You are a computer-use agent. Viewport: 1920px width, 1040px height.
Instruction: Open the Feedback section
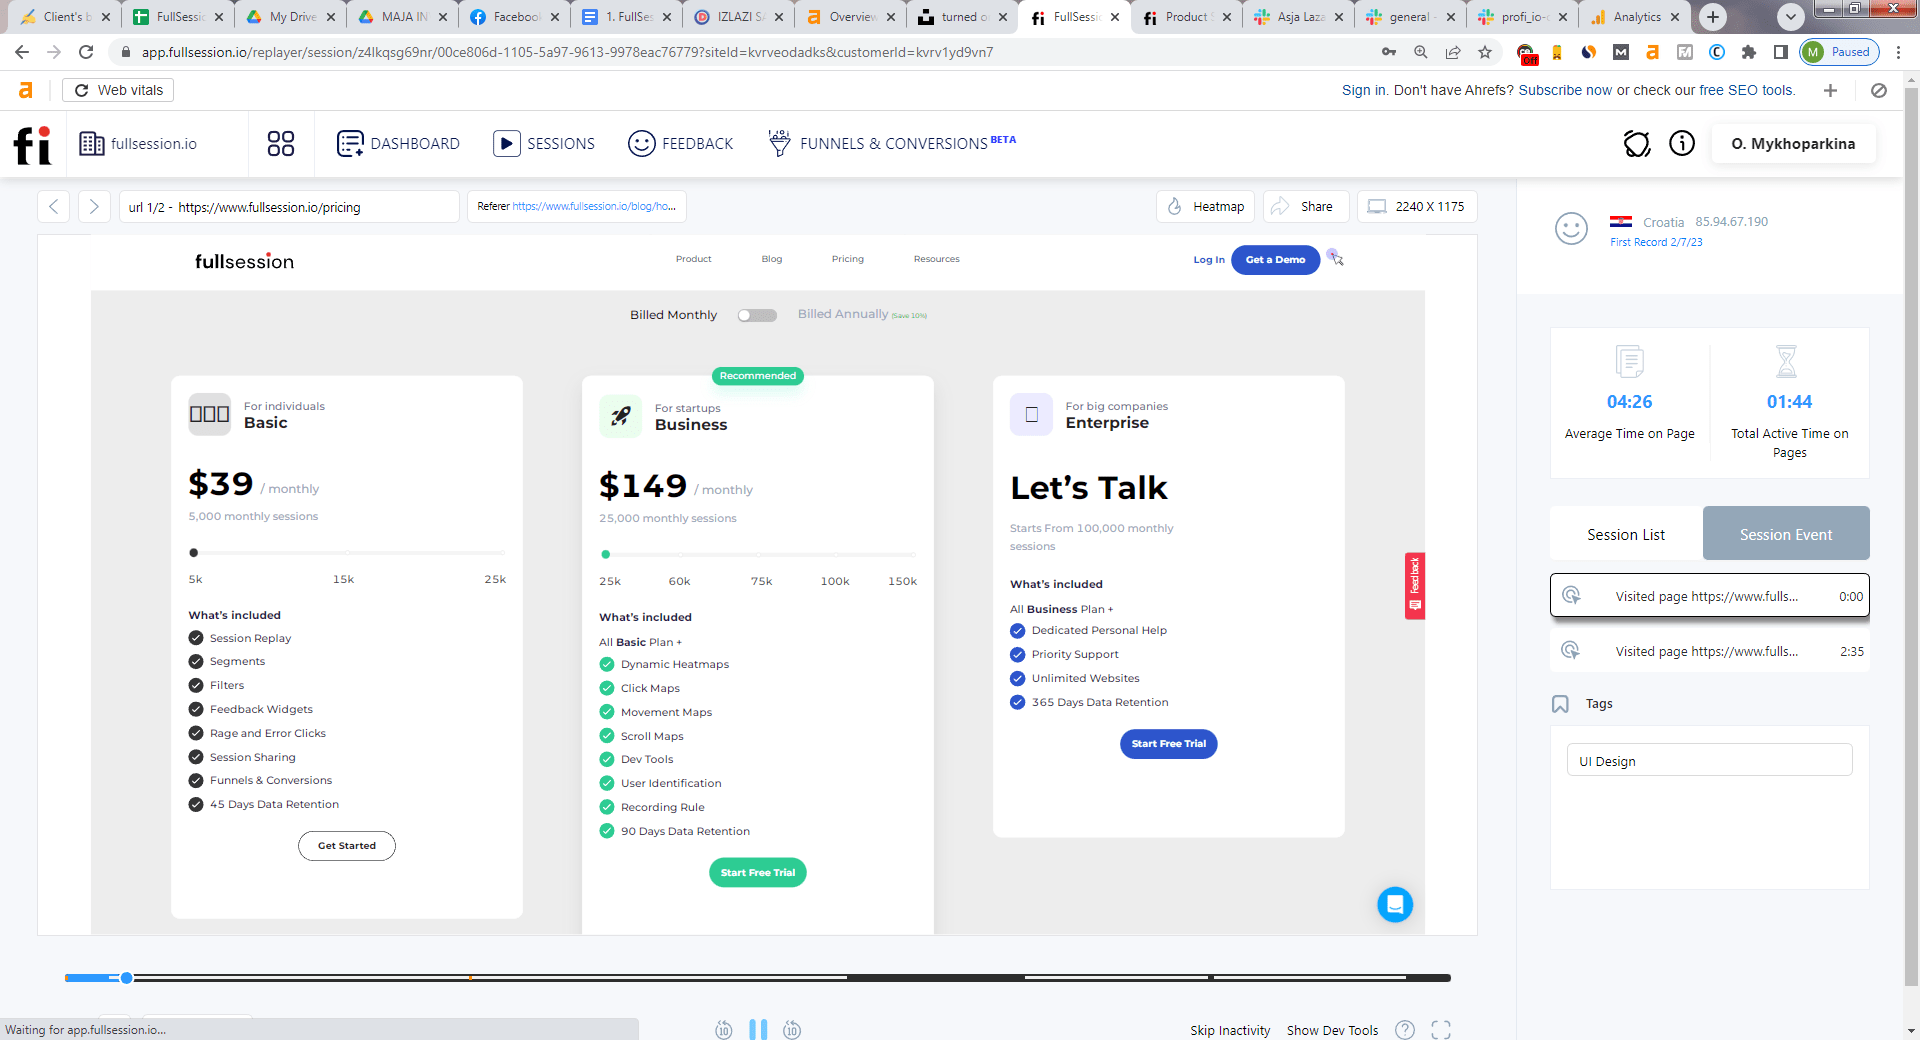(x=681, y=144)
